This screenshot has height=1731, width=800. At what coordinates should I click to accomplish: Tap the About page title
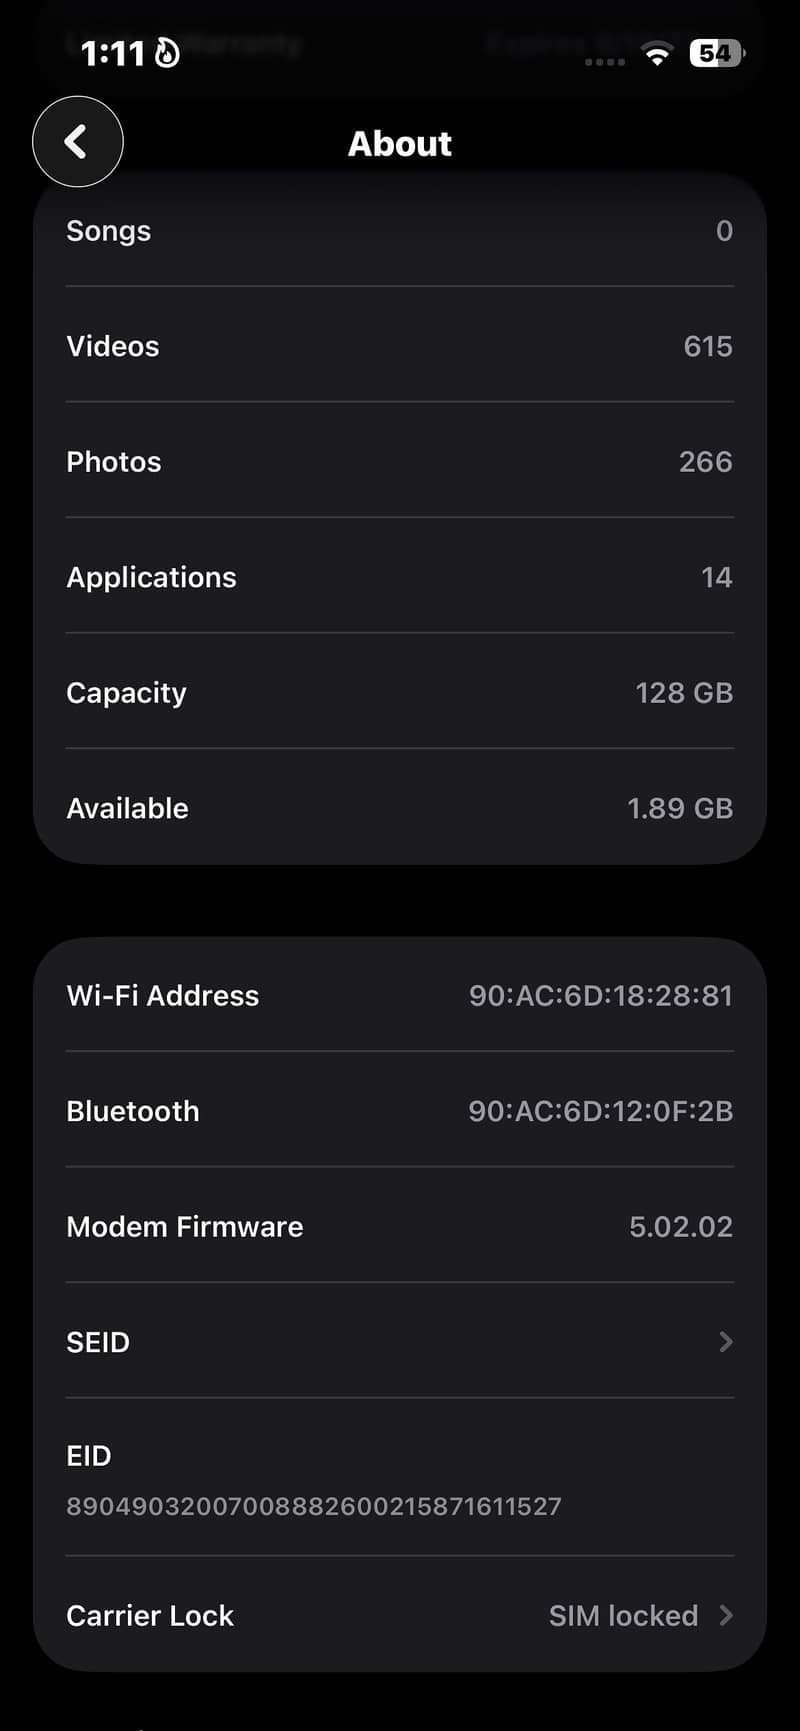tap(400, 143)
